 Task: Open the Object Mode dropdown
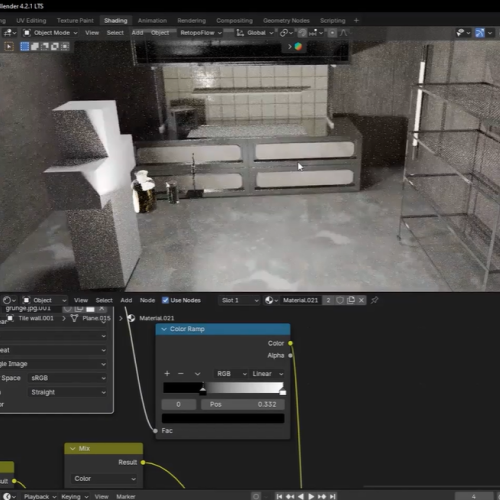[x=50, y=33]
